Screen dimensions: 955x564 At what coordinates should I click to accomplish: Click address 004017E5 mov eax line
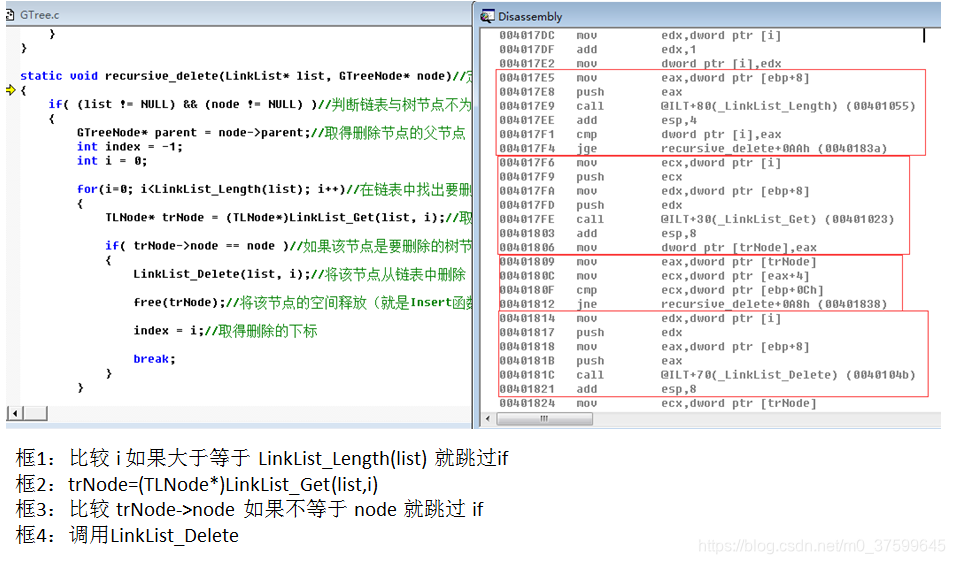click(654, 78)
